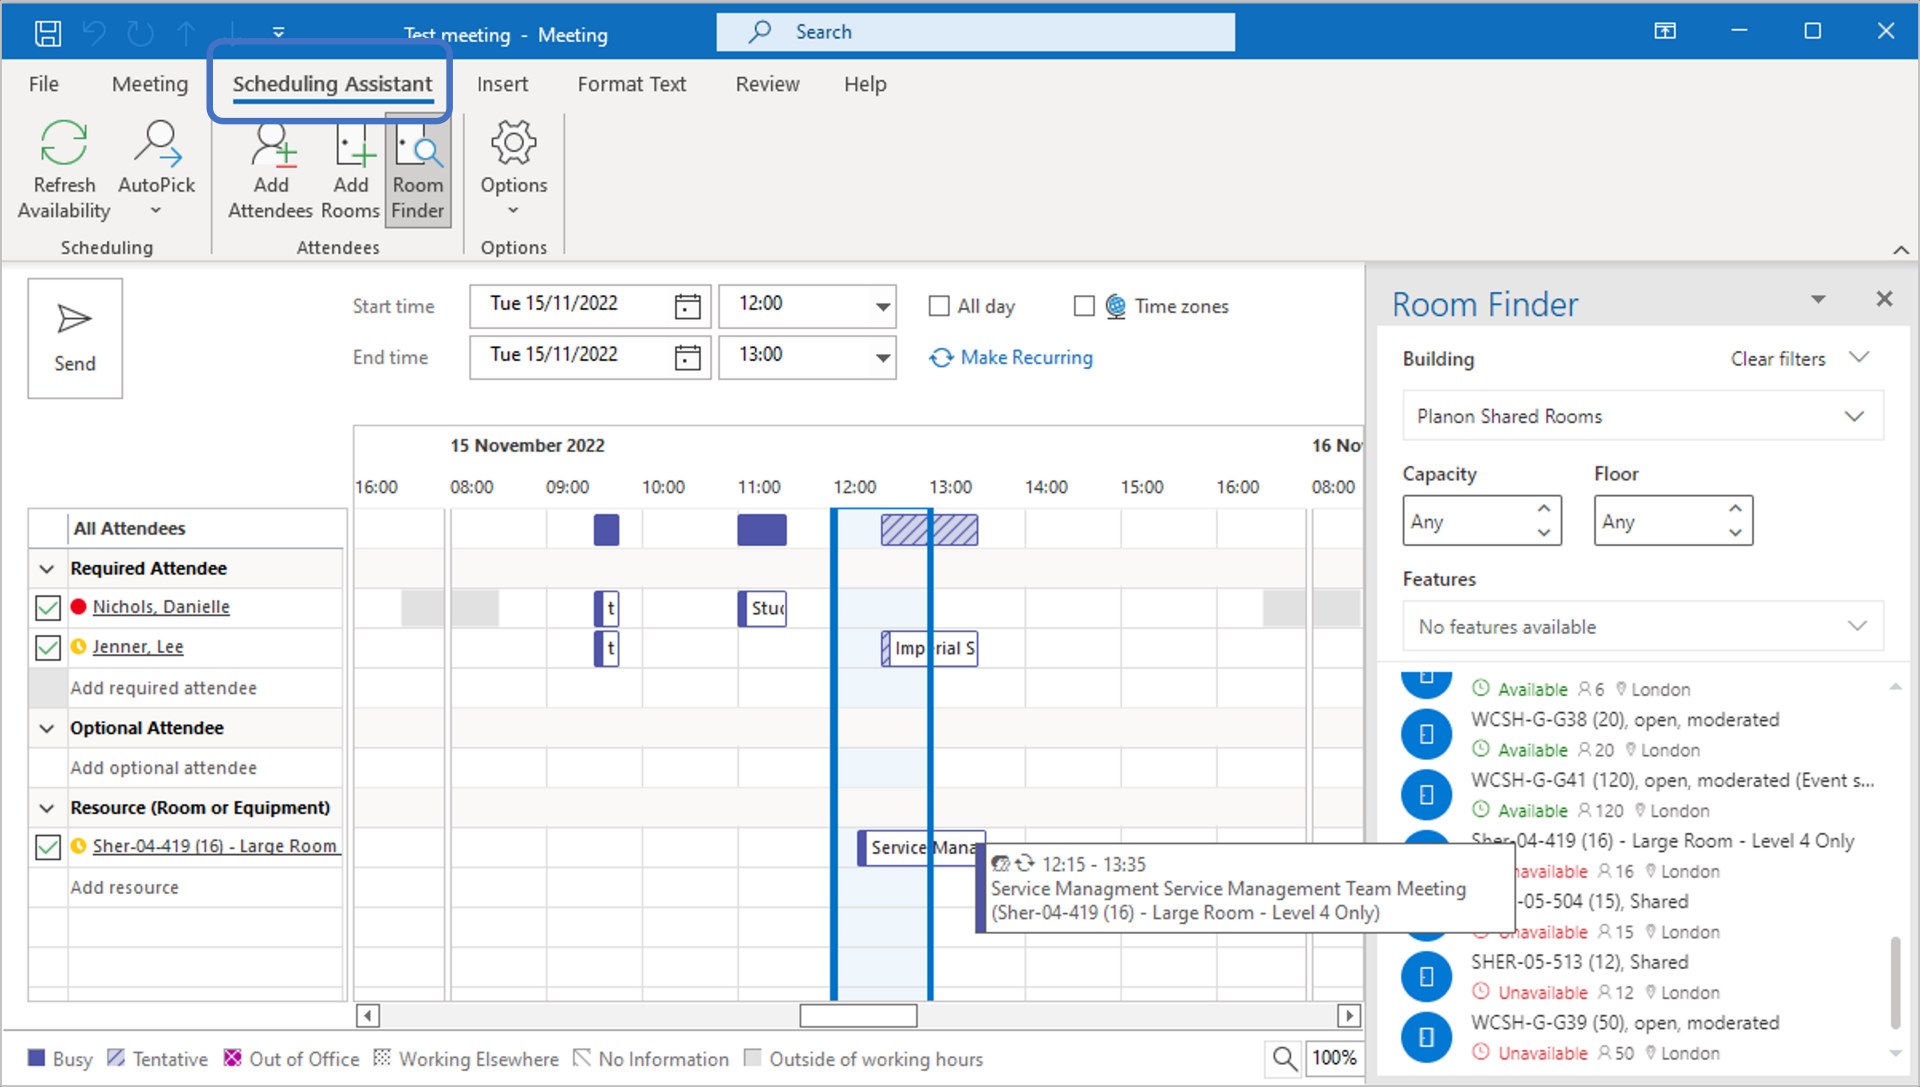Open the AutoPick tool

click(x=157, y=143)
